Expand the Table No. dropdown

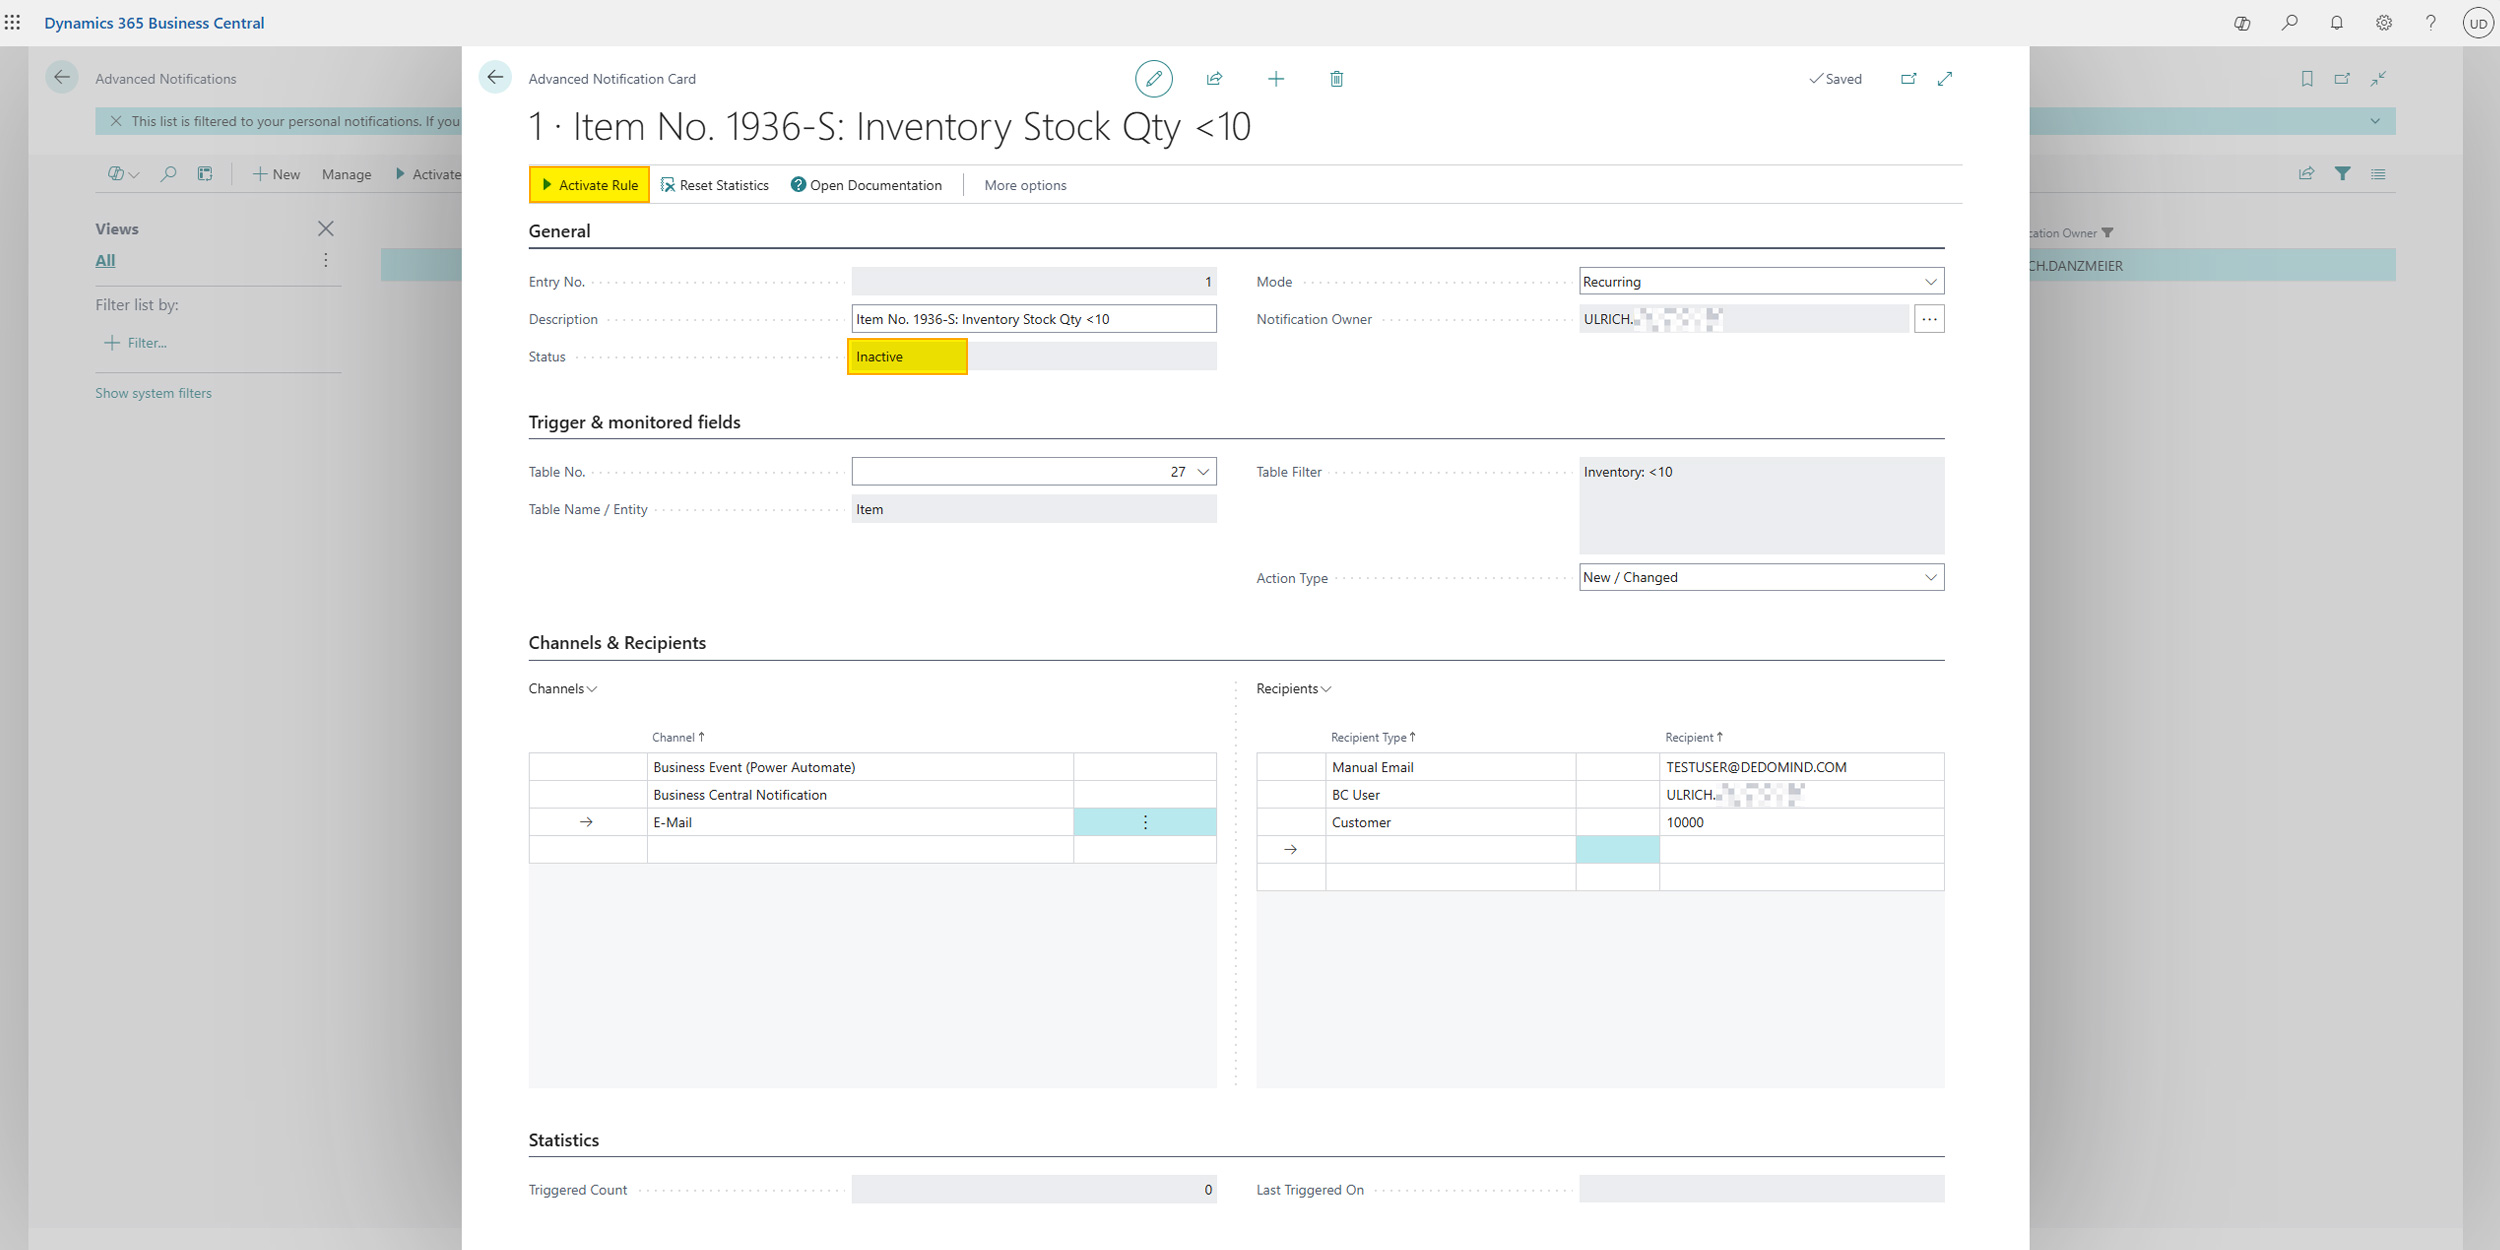1203,472
